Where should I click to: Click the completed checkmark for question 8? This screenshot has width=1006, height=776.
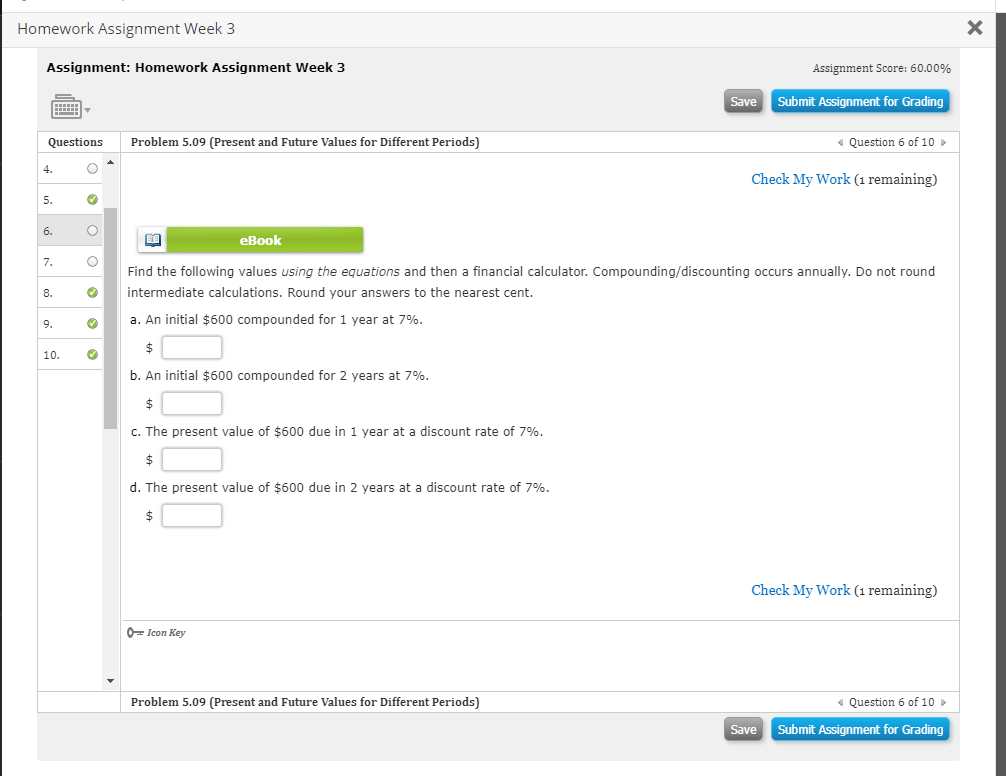[91, 292]
